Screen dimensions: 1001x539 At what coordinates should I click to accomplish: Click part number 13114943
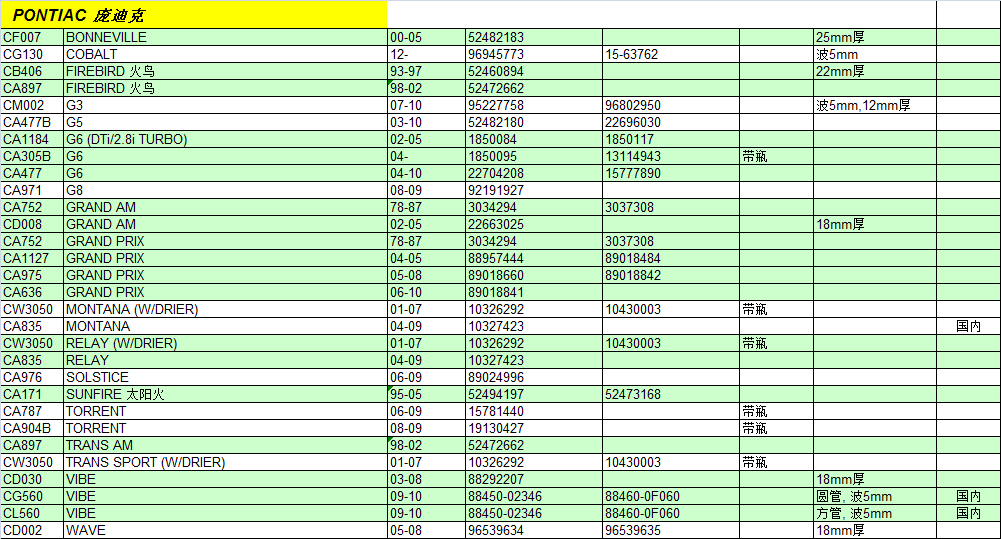pyautogui.click(x=671, y=156)
